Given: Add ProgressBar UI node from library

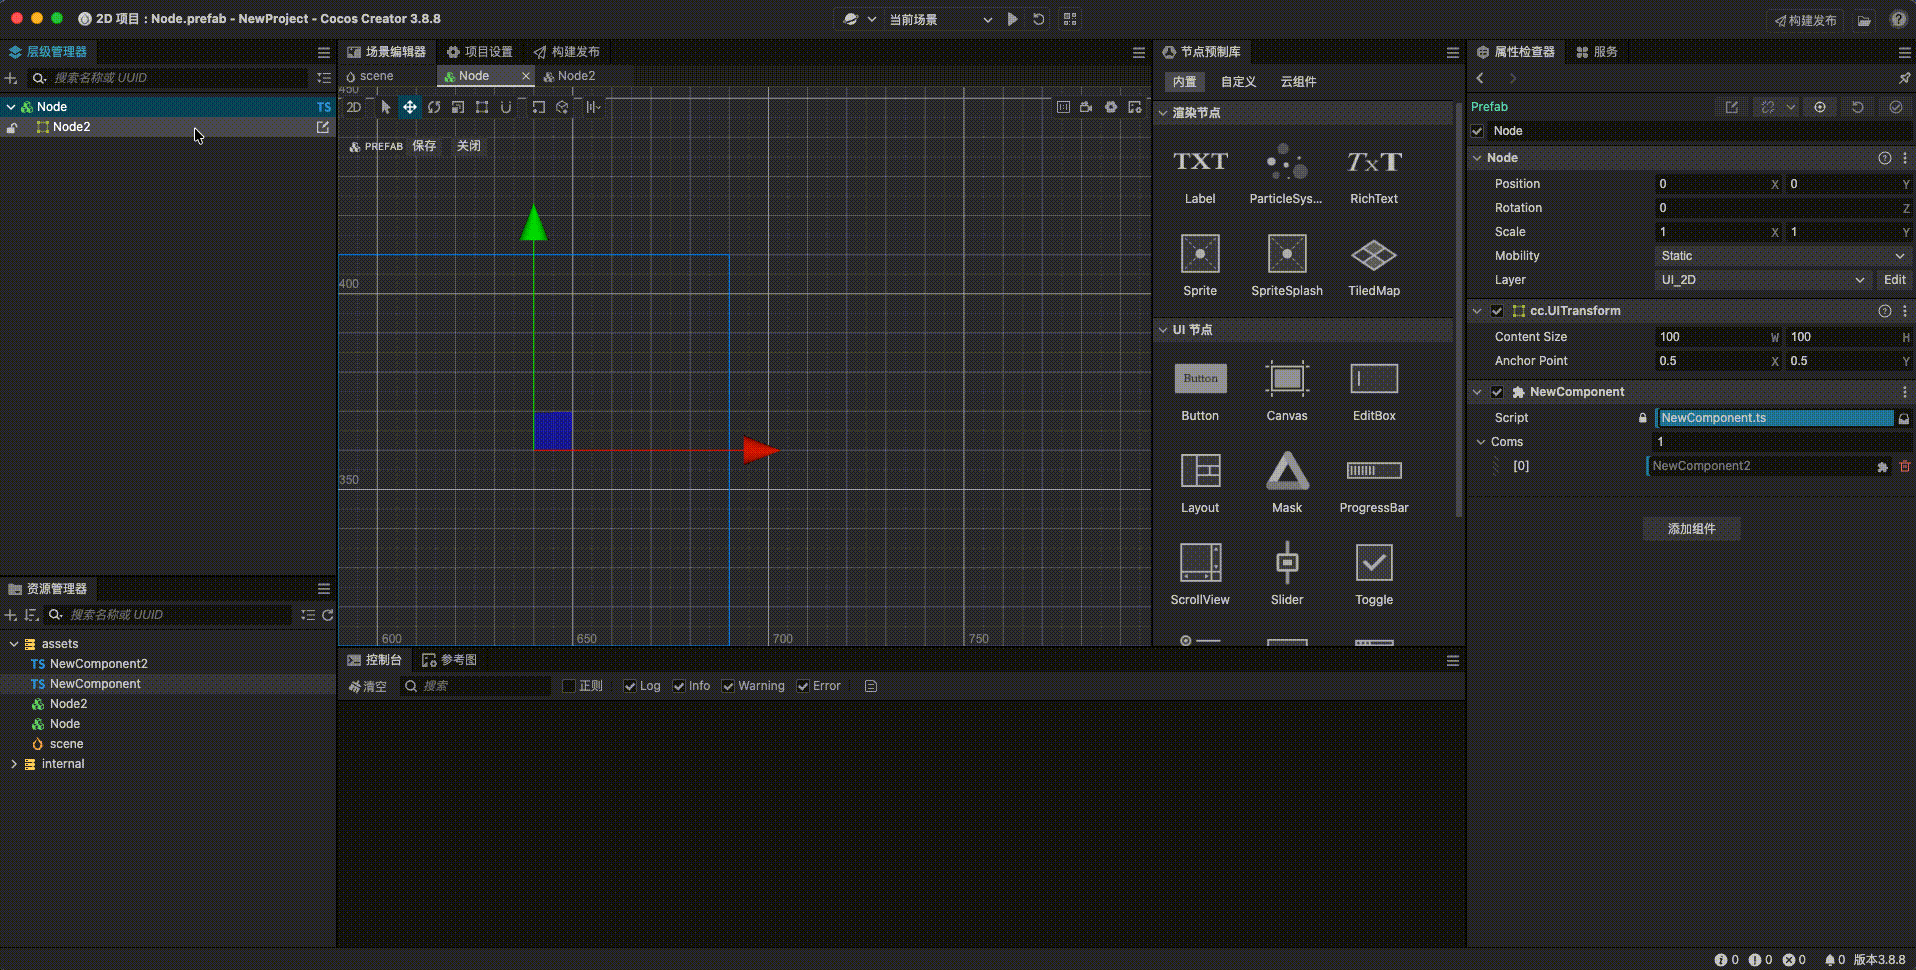Looking at the screenshot, I should pos(1374,482).
